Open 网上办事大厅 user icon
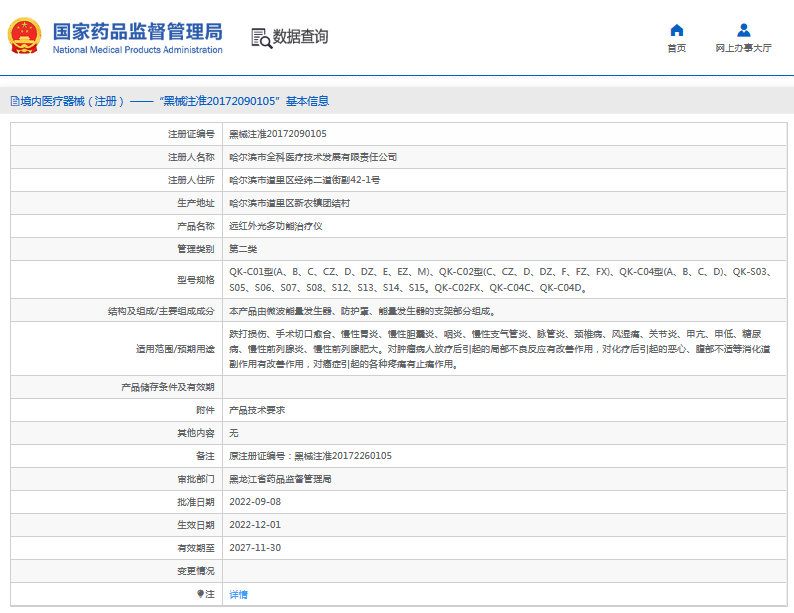Viewport: 794px width, 613px height. (x=743, y=30)
